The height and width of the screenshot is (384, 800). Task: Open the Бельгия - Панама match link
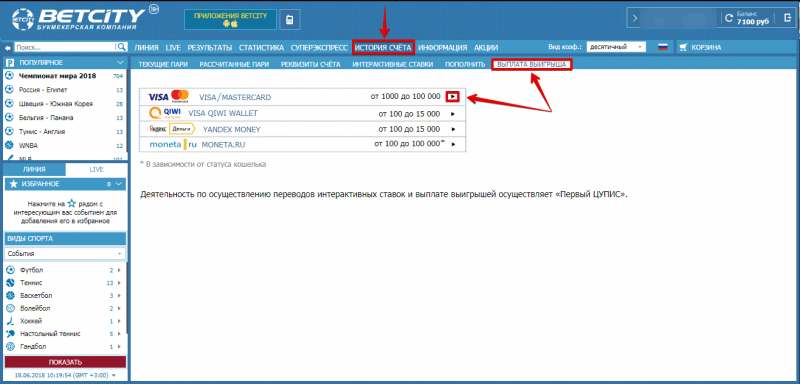pyautogui.click(x=46, y=117)
